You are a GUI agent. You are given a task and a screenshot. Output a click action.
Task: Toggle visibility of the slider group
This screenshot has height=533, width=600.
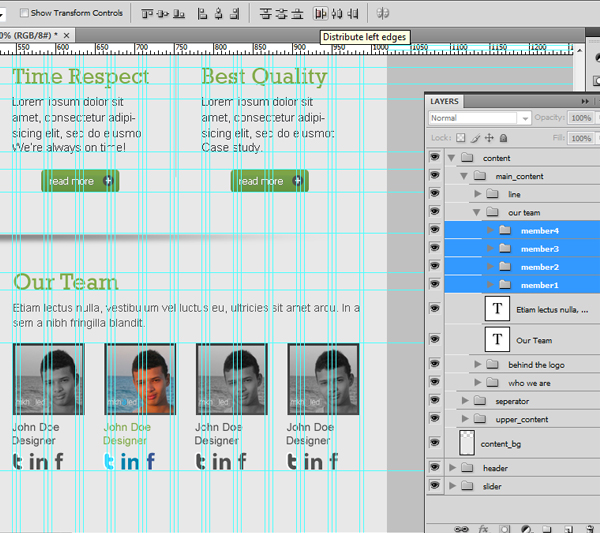(434, 485)
